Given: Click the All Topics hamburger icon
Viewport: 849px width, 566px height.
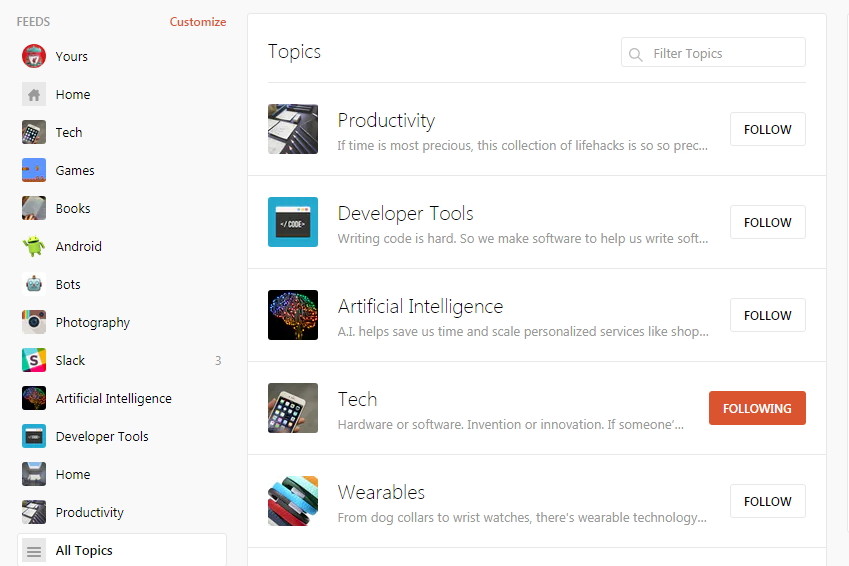Looking at the screenshot, I should [34, 550].
